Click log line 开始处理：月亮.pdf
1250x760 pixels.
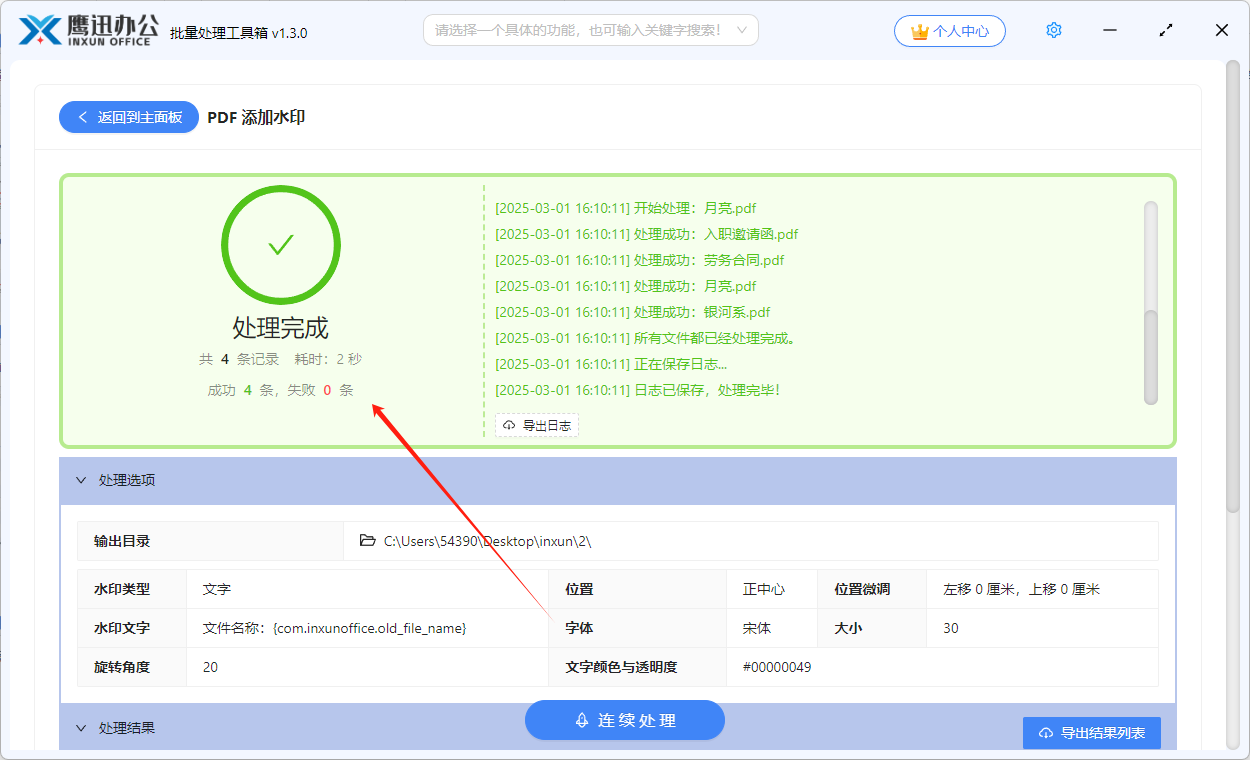tap(626, 208)
